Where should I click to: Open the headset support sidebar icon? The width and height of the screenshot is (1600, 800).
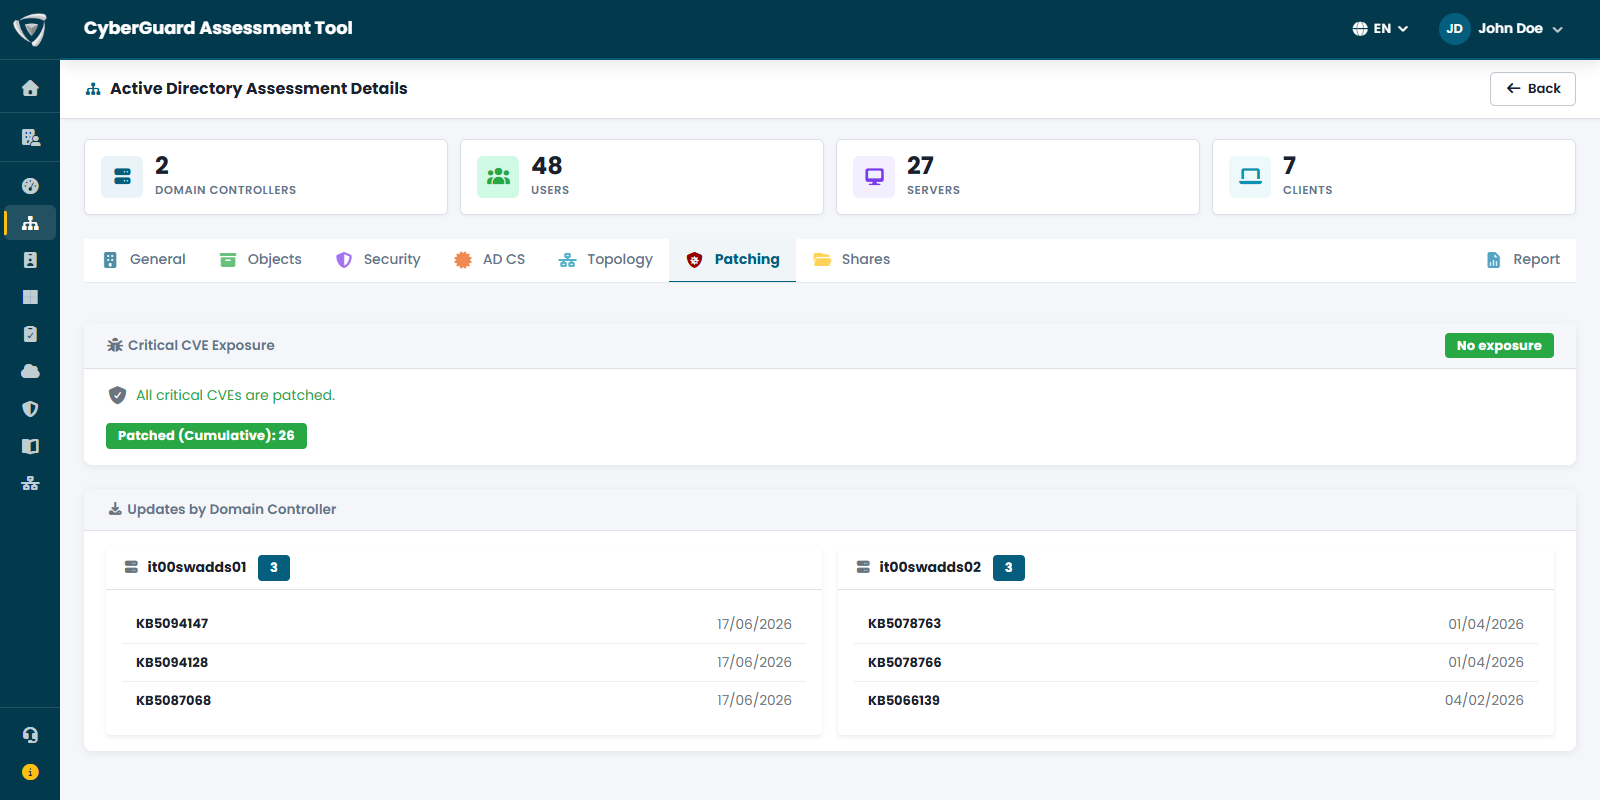[30, 735]
